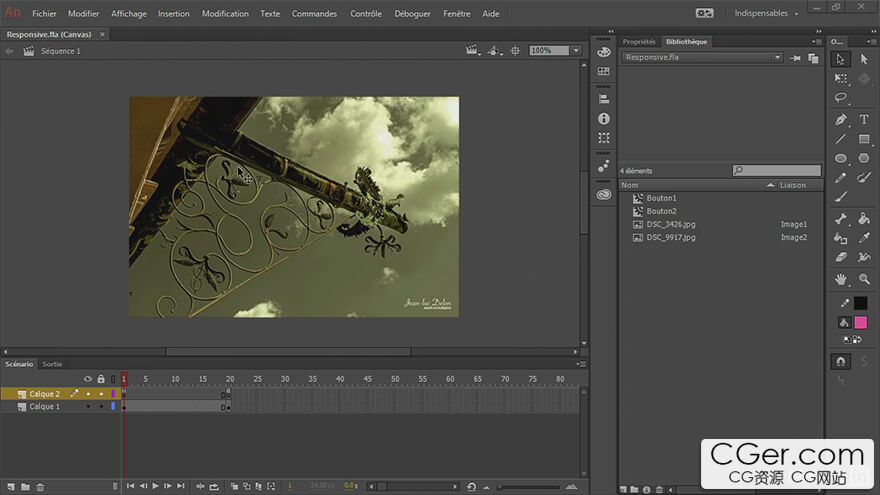Click Séquence 1 in the edit bar
This screenshot has width=880, height=495.
(x=60, y=51)
